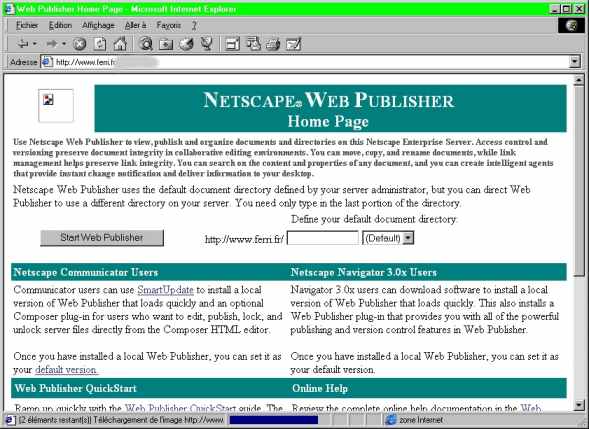Open the Edition menu
589x429 pixels.
[60, 26]
